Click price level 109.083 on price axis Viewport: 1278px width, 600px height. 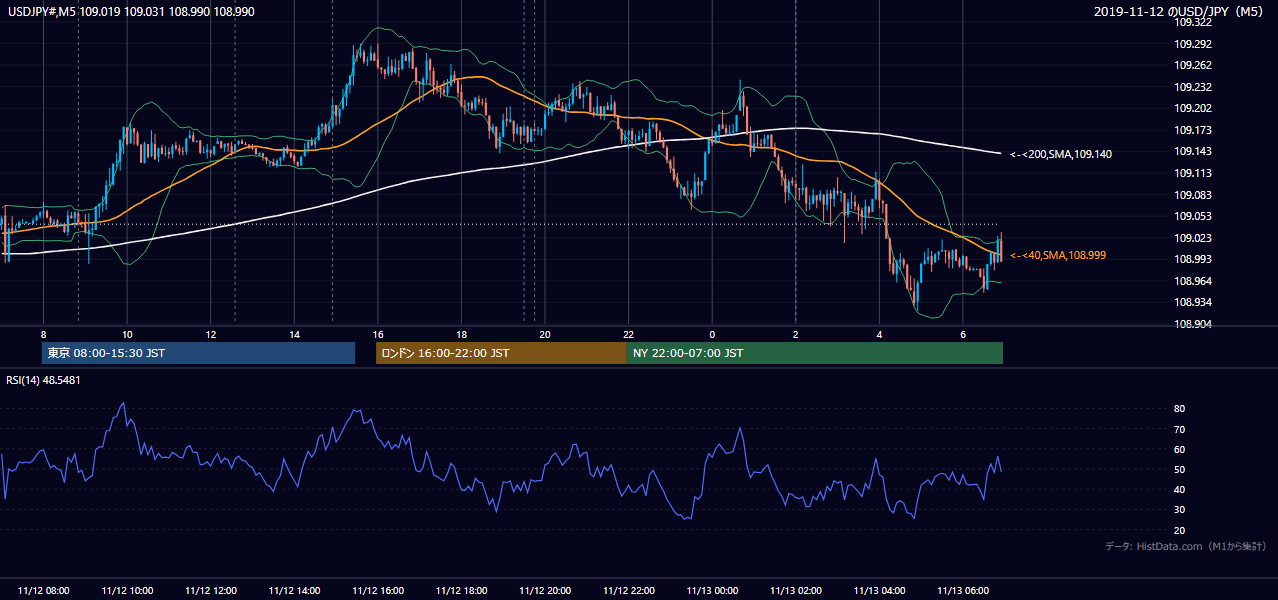click(x=1193, y=195)
